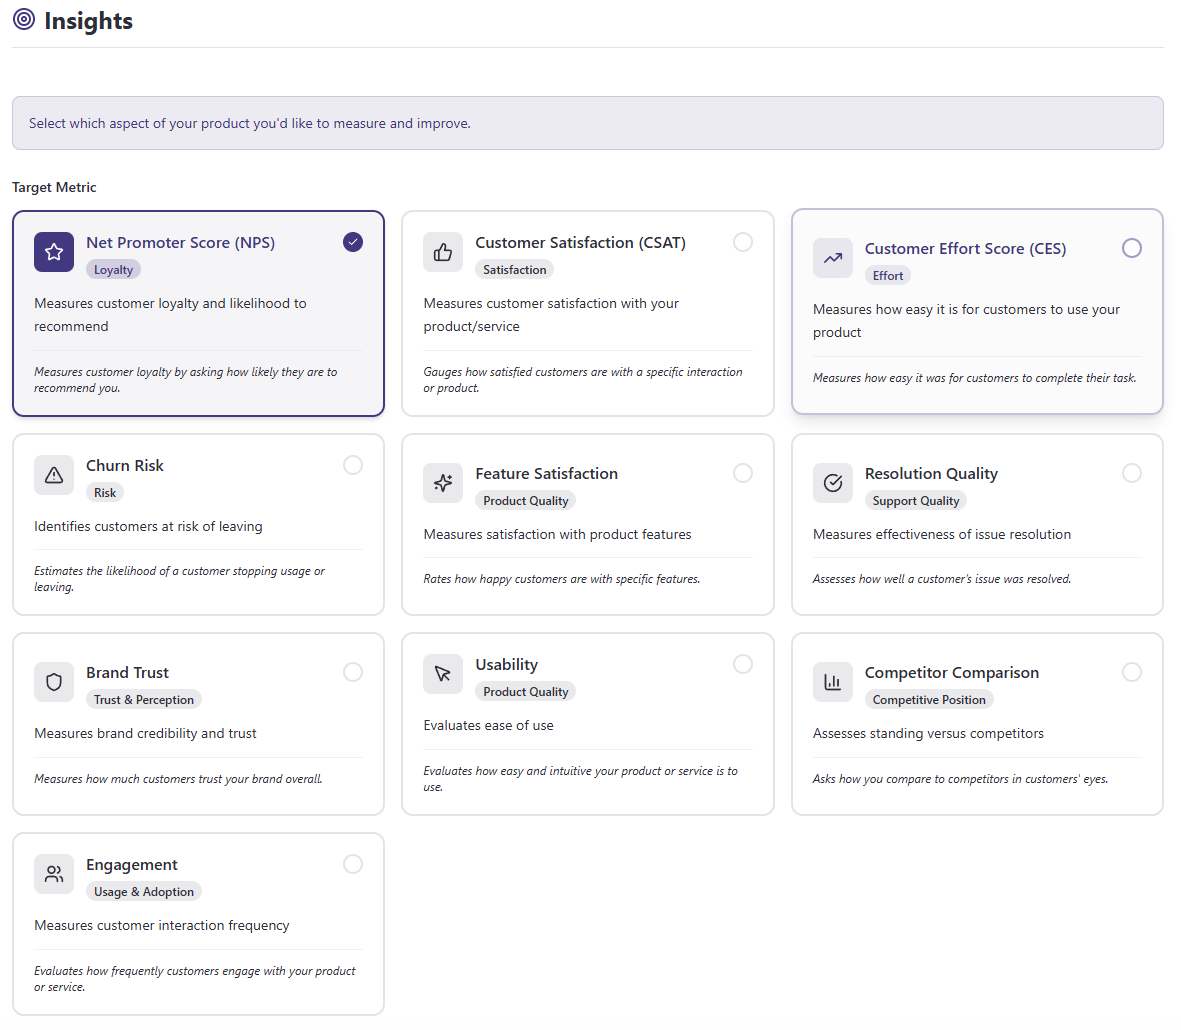Click the Product Quality tag under Usability
This screenshot has height=1030, width=1181.
[x=525, y=692]
